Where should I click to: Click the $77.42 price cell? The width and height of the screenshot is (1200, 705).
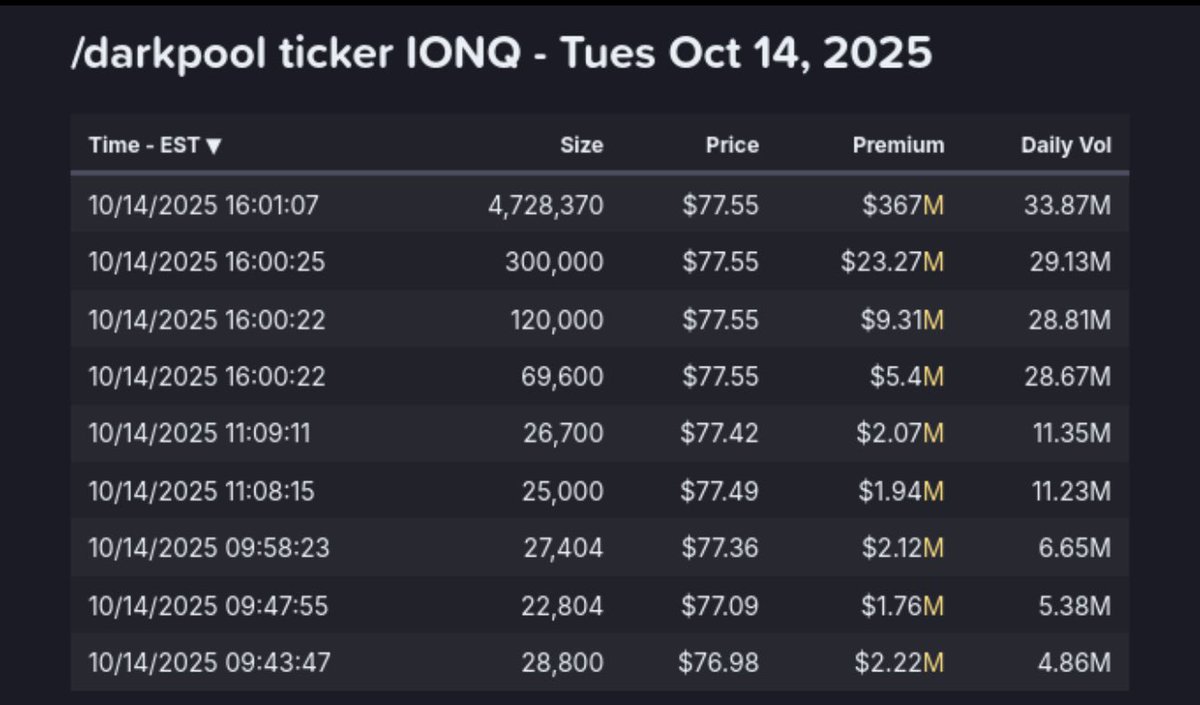pos(719,433)
